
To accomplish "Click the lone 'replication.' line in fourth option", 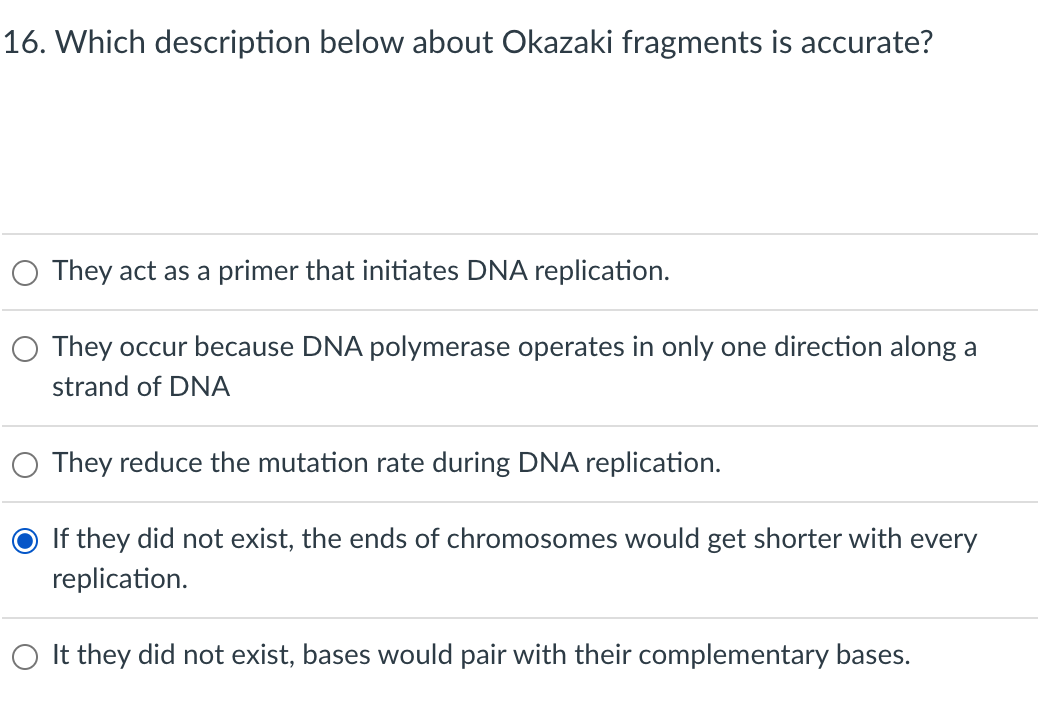I will (119, 579).
